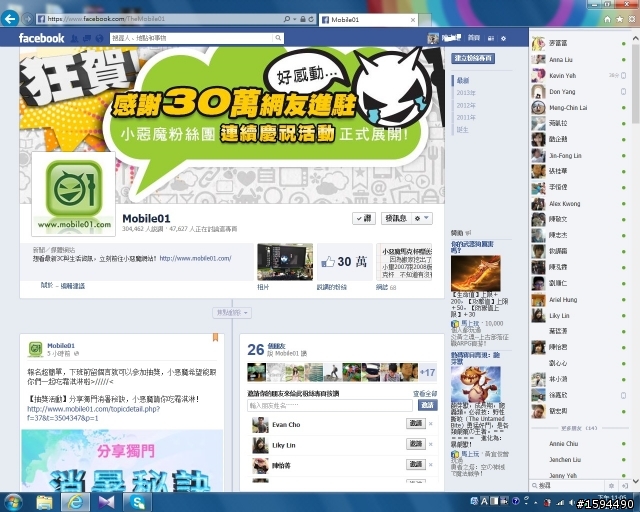The width and height of the screenshot is (640, 512).
Task: Click the Mobile01 page profile logo
Action: (x=73, y=194)
